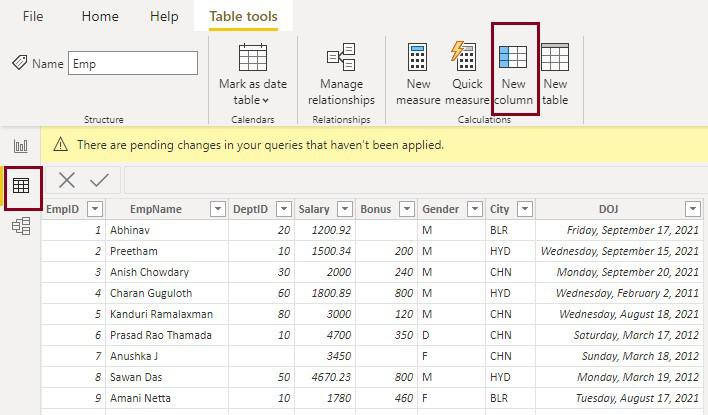
Task: Click the salary value 4670.23
Action: pyautogui.click(x=331, y=377)
